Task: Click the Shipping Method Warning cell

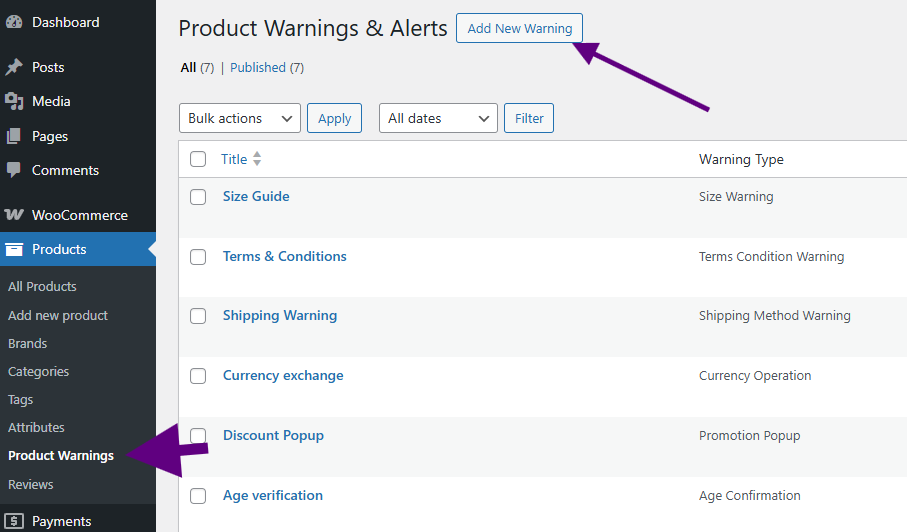Action: [775, 316]
